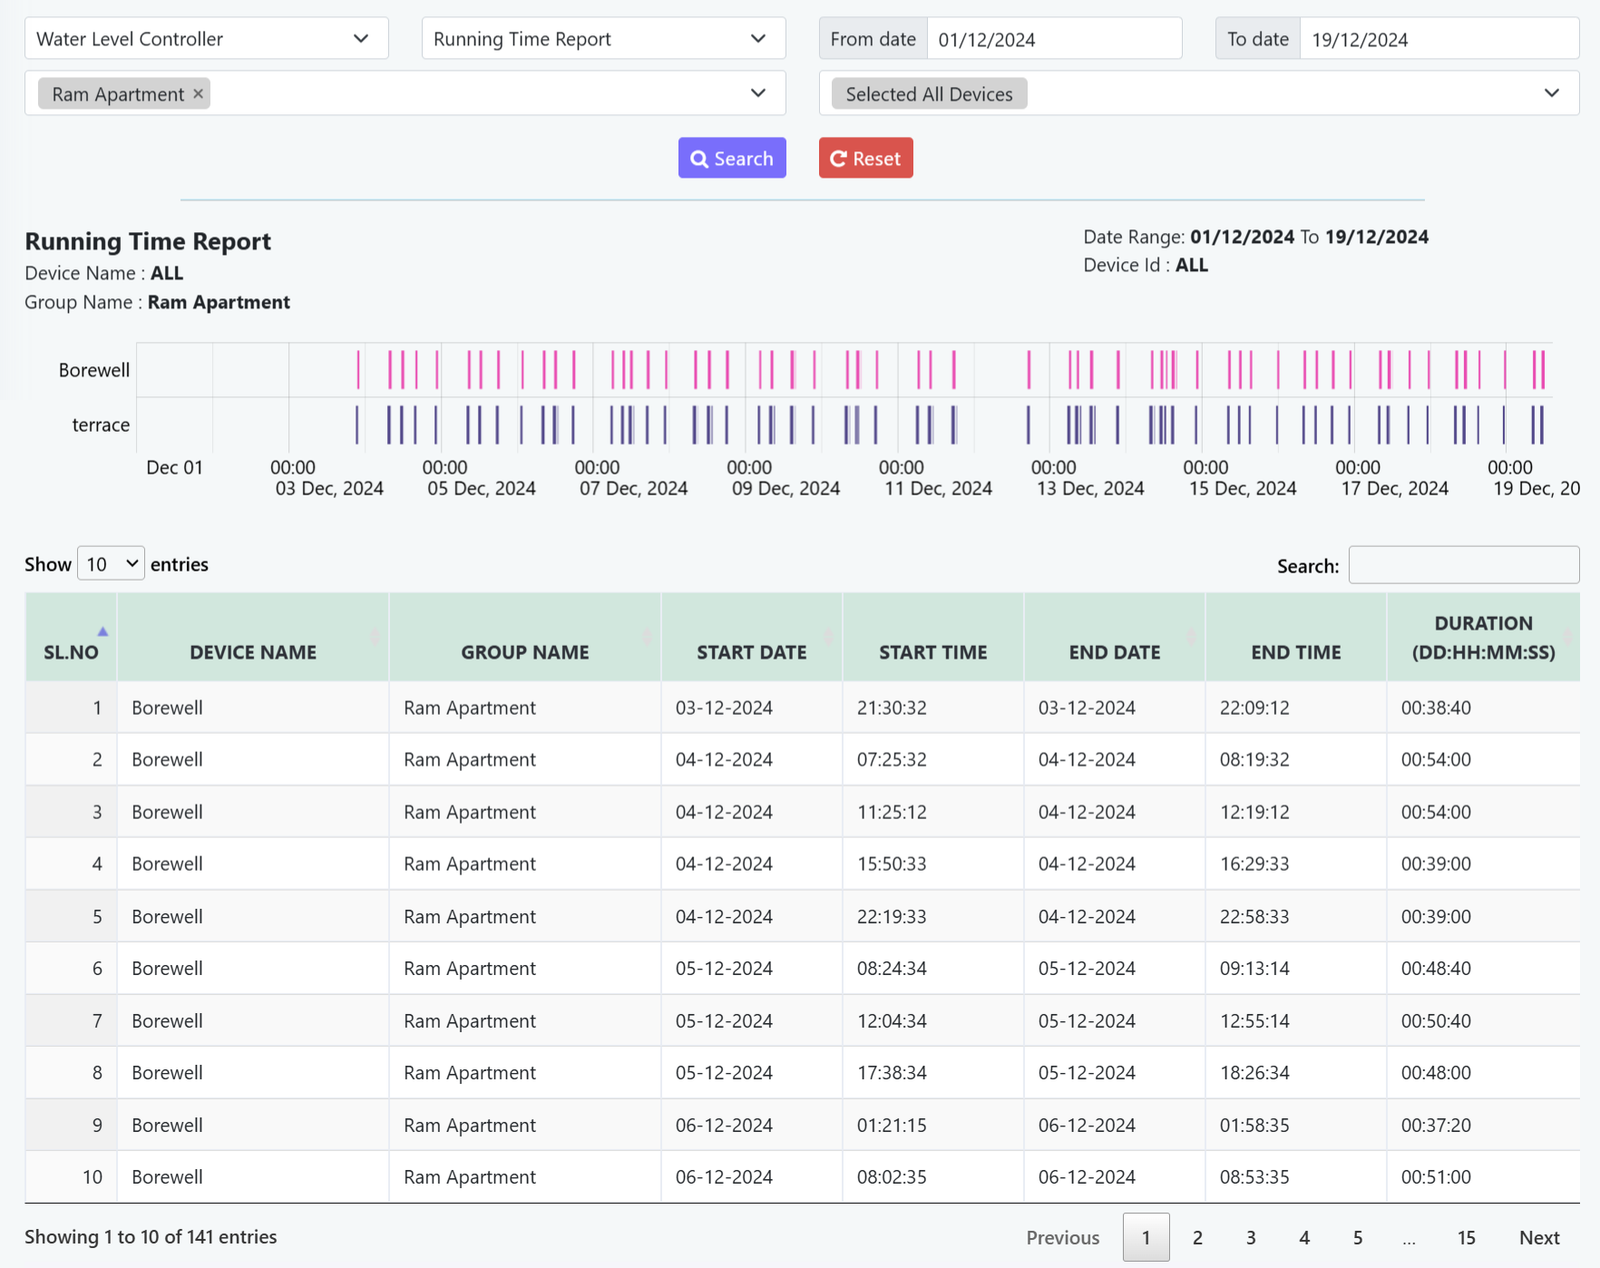The height and width of the screenshot is (1268, 1600).
Task: Click the red Reset button
Action: click(x=865, y=158)
